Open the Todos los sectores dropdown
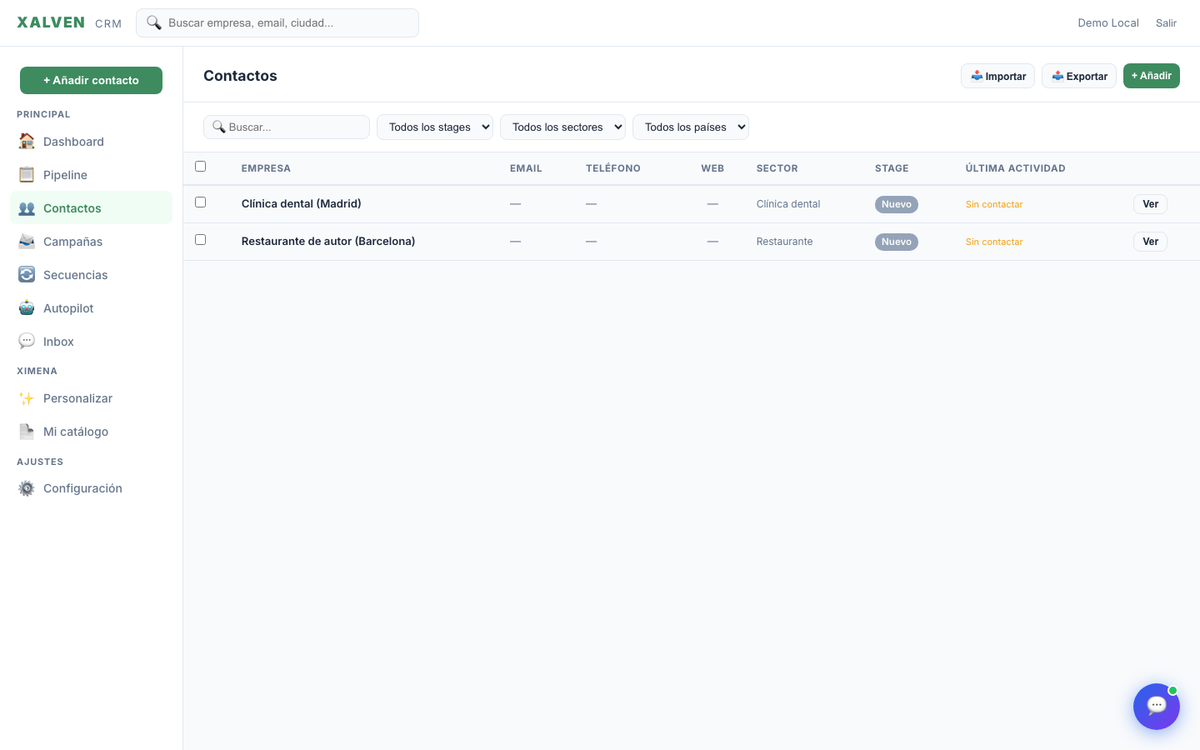This screenshot has height=750, width=1200. 563,127
